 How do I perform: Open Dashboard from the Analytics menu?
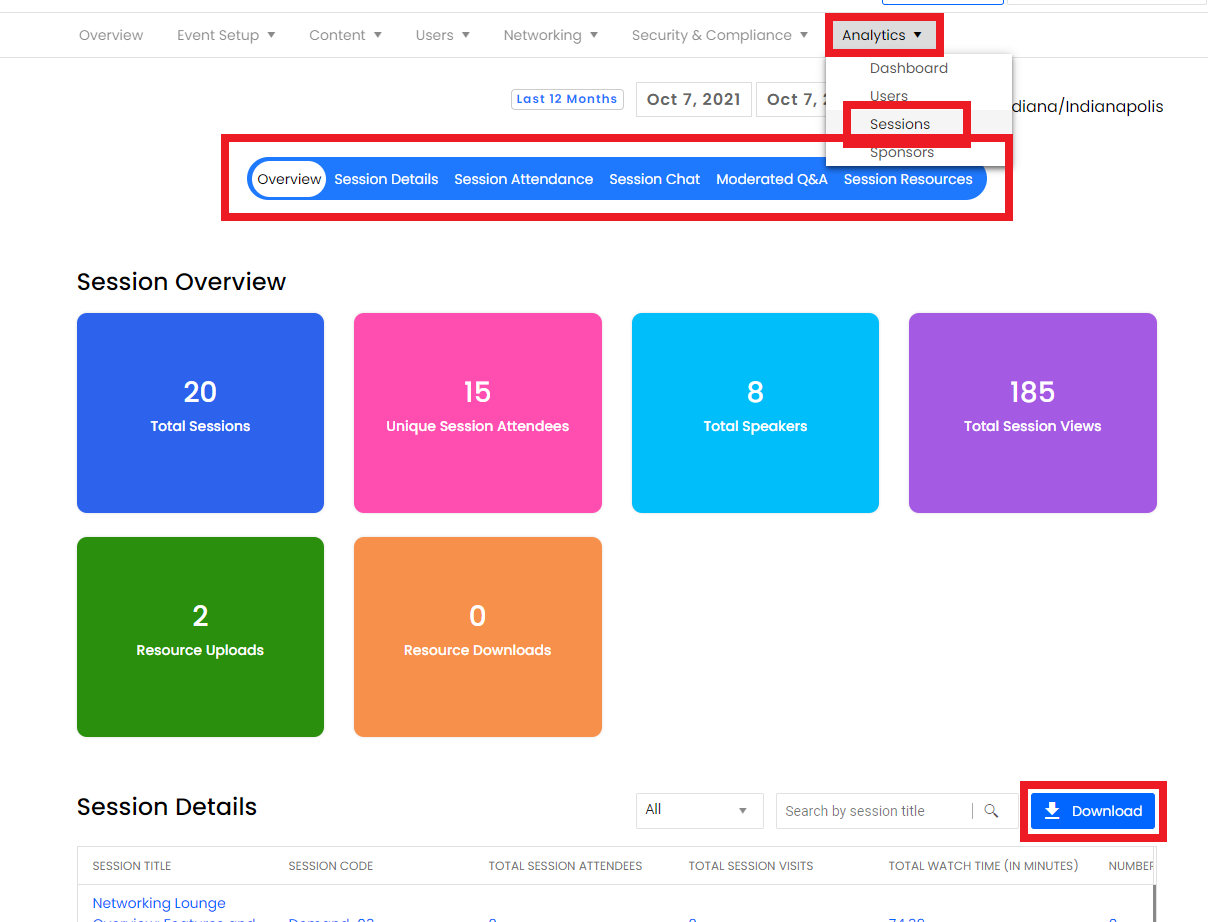coord(908,68)
